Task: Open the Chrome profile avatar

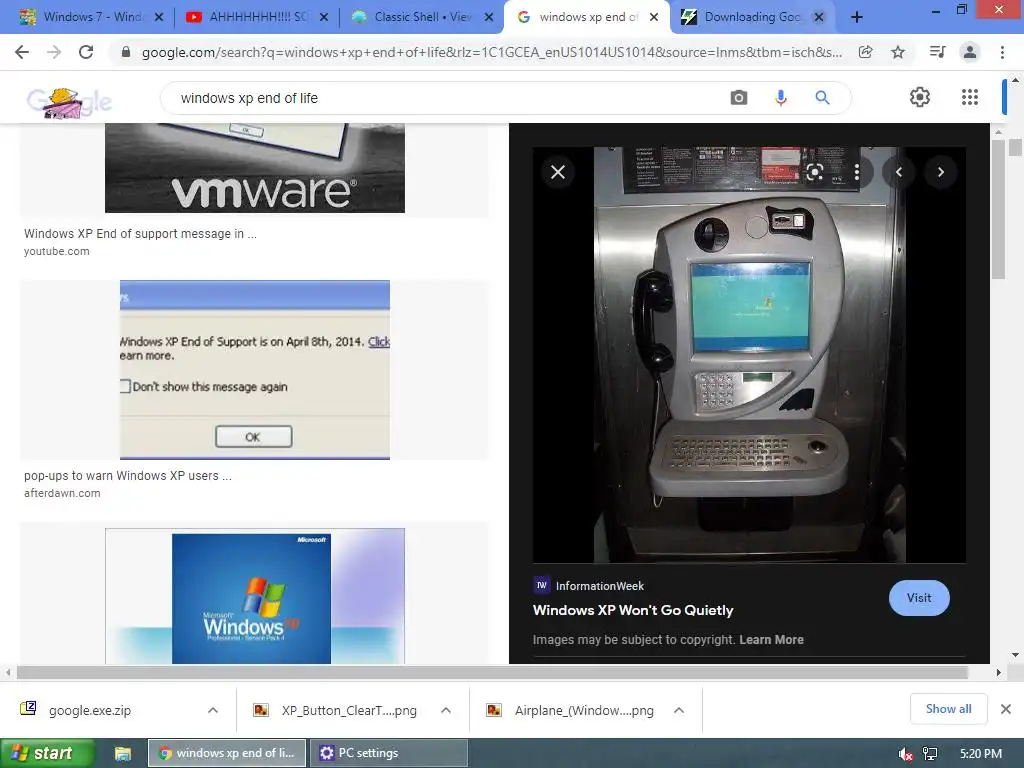Action: coord(970,52)
